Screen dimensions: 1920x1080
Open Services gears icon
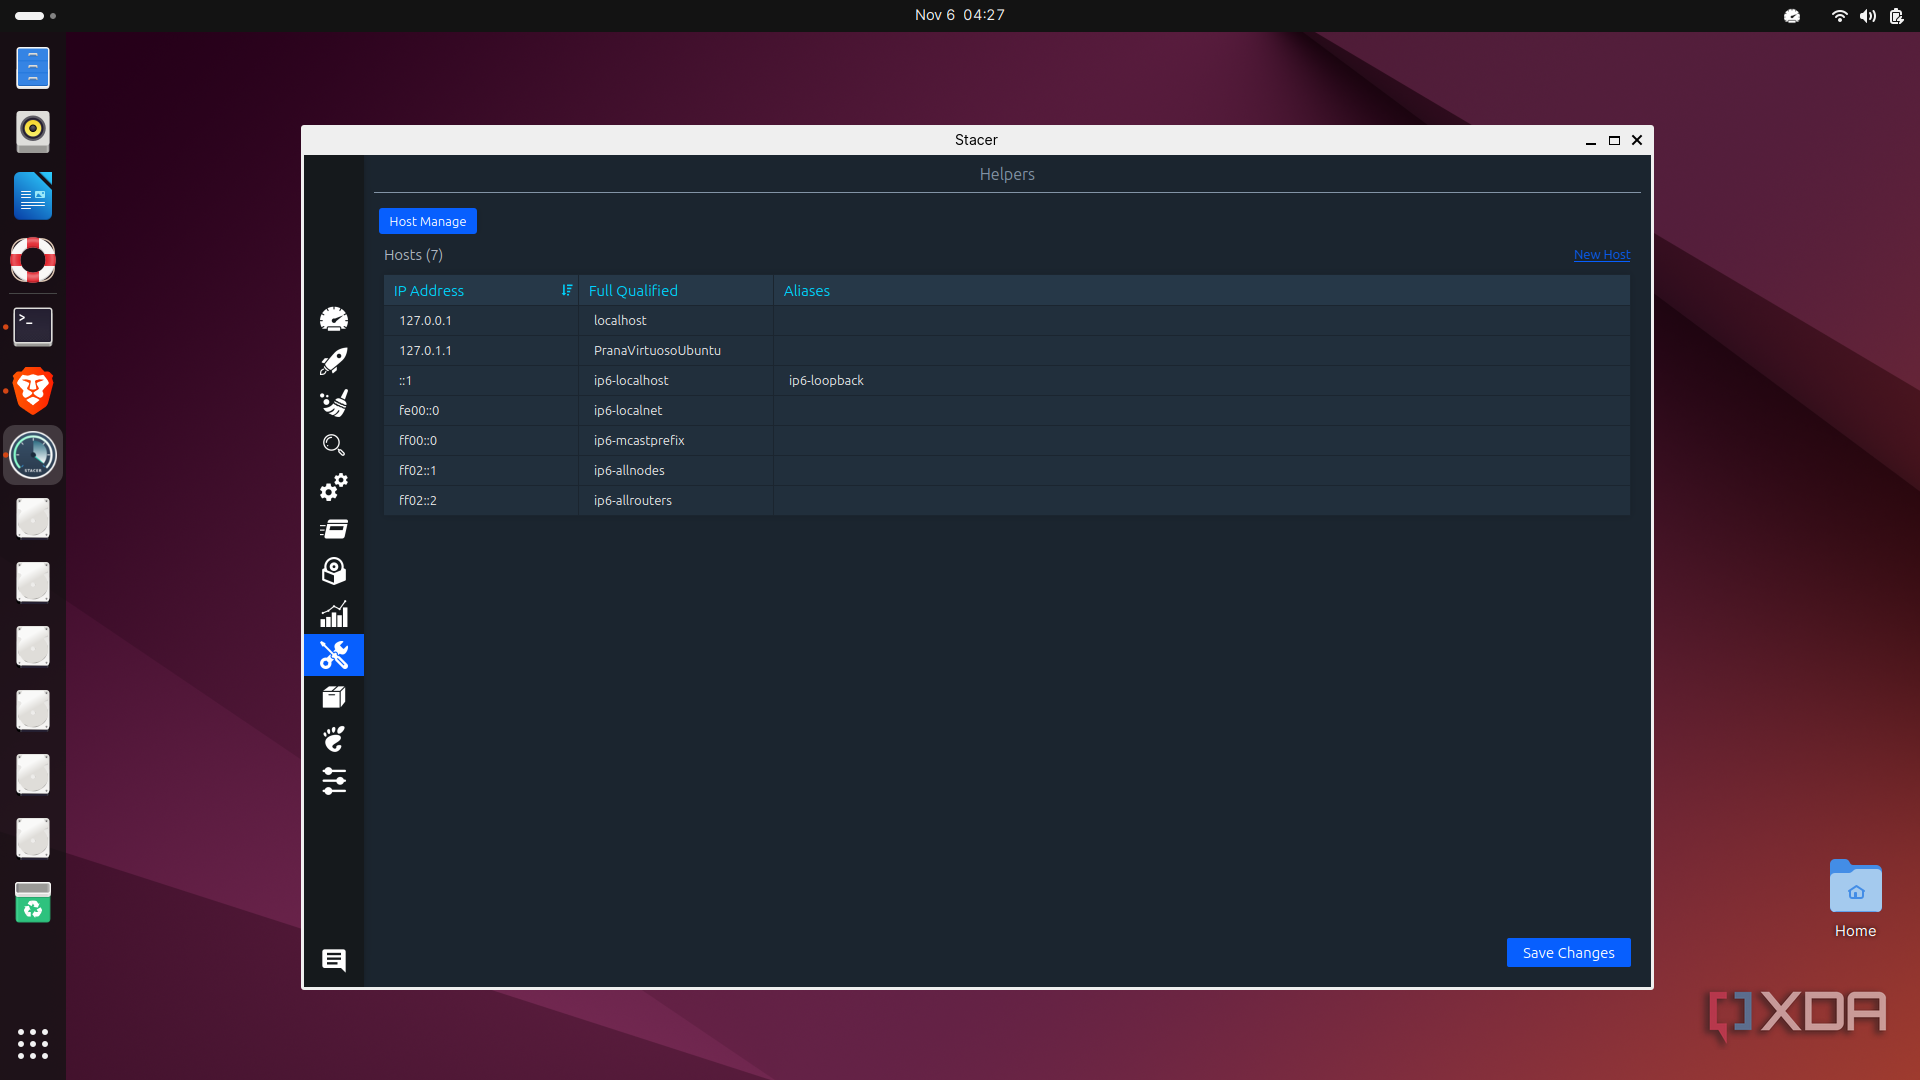click(x=333, y=487)
